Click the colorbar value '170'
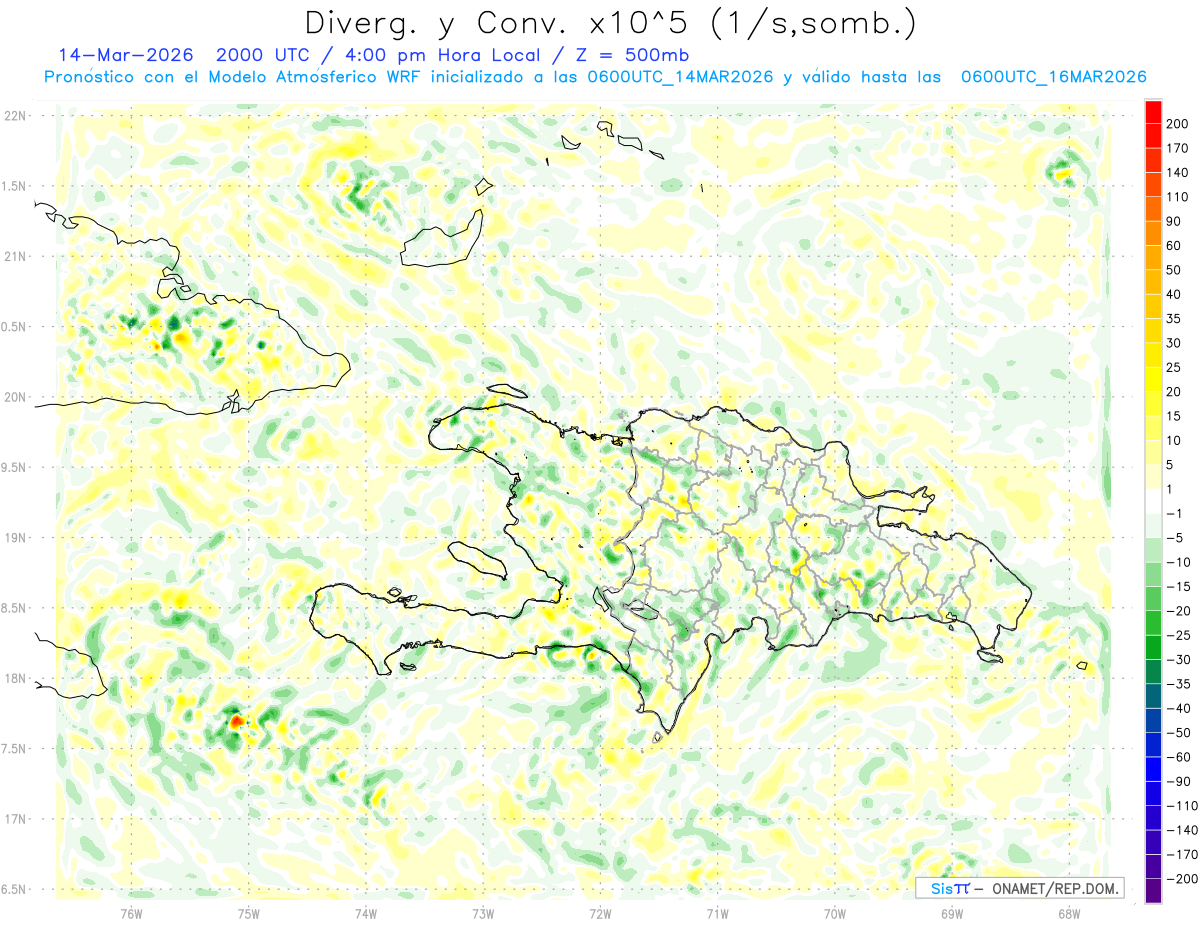Image resolution: width=1200 pixels, height=927 pixels. click(1177, 149)
